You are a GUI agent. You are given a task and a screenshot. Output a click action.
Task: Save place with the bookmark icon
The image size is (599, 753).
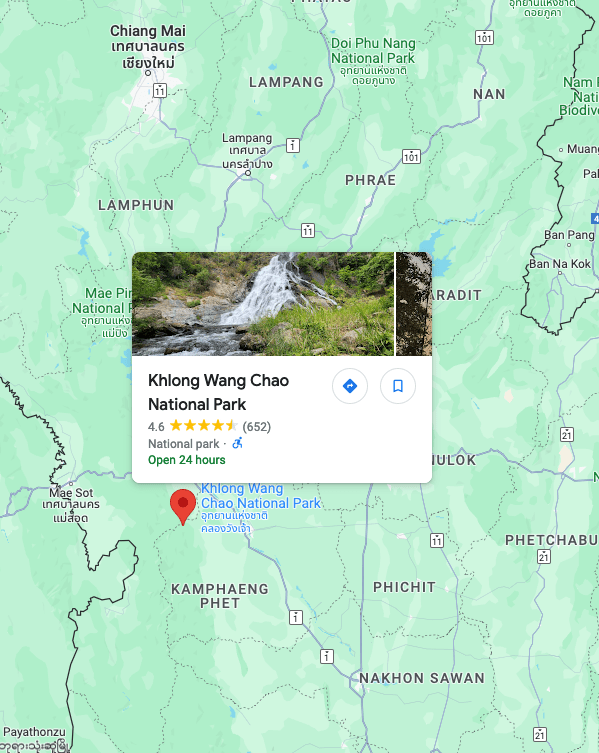(x=398, y=386)
